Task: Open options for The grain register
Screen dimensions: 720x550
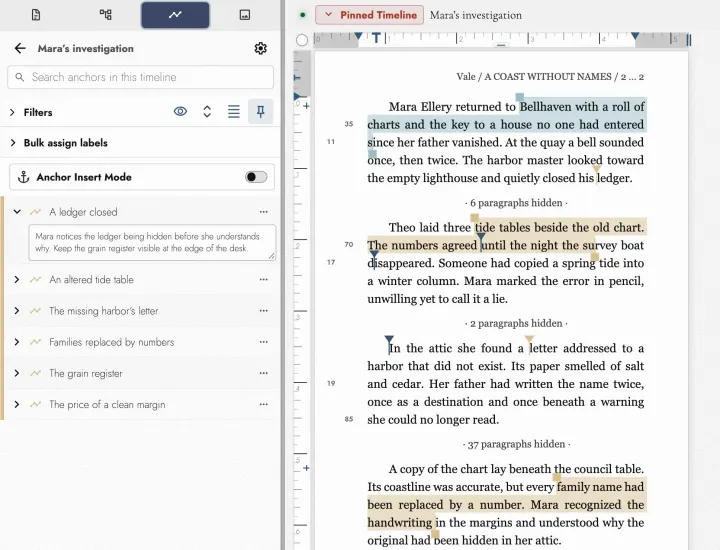Action: point(264,373)
